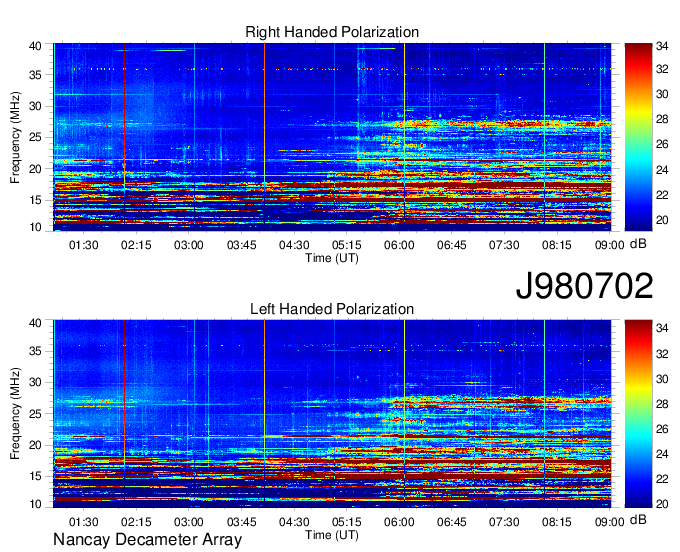Click "Time (UT)" label under the right-handed plot

[x=332, y=258]
